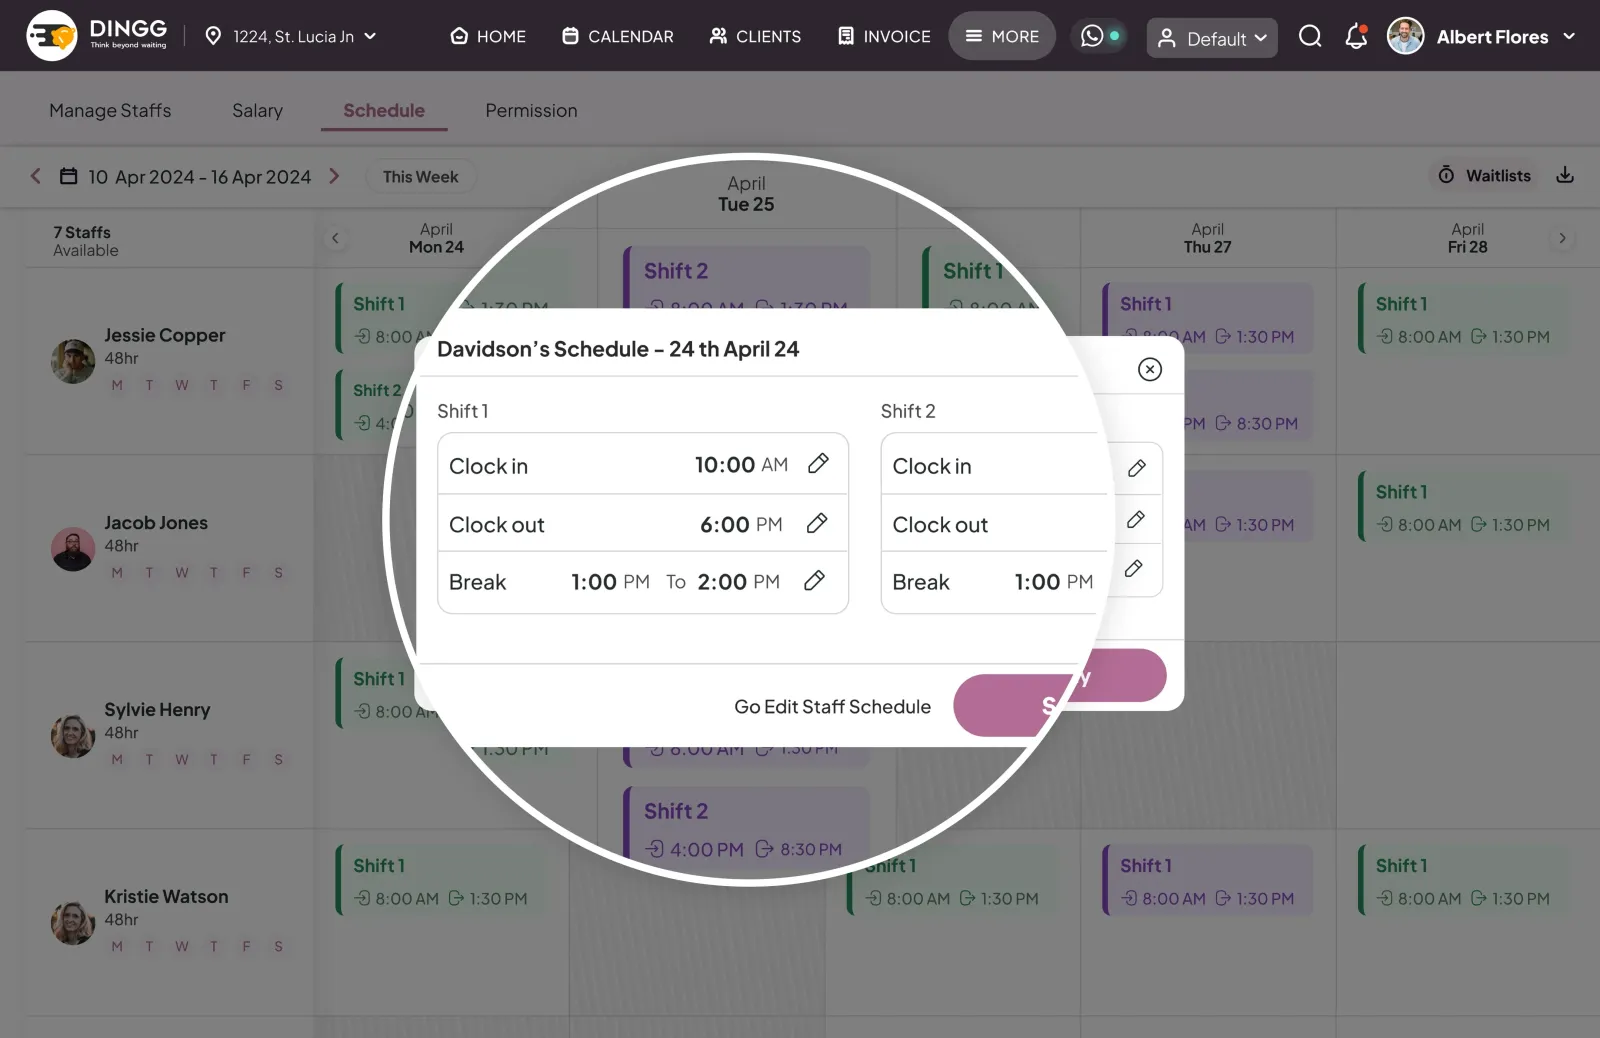
Task: Download the schedule using download icon
Action: [x=1565, y=175]
